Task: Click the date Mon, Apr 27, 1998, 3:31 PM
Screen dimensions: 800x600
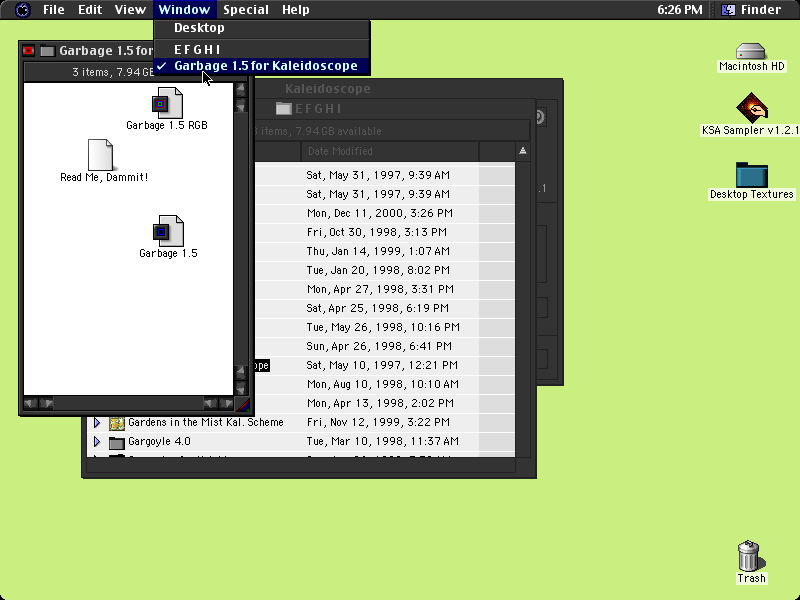Action: pyautogui.click(x=380, y=289)
